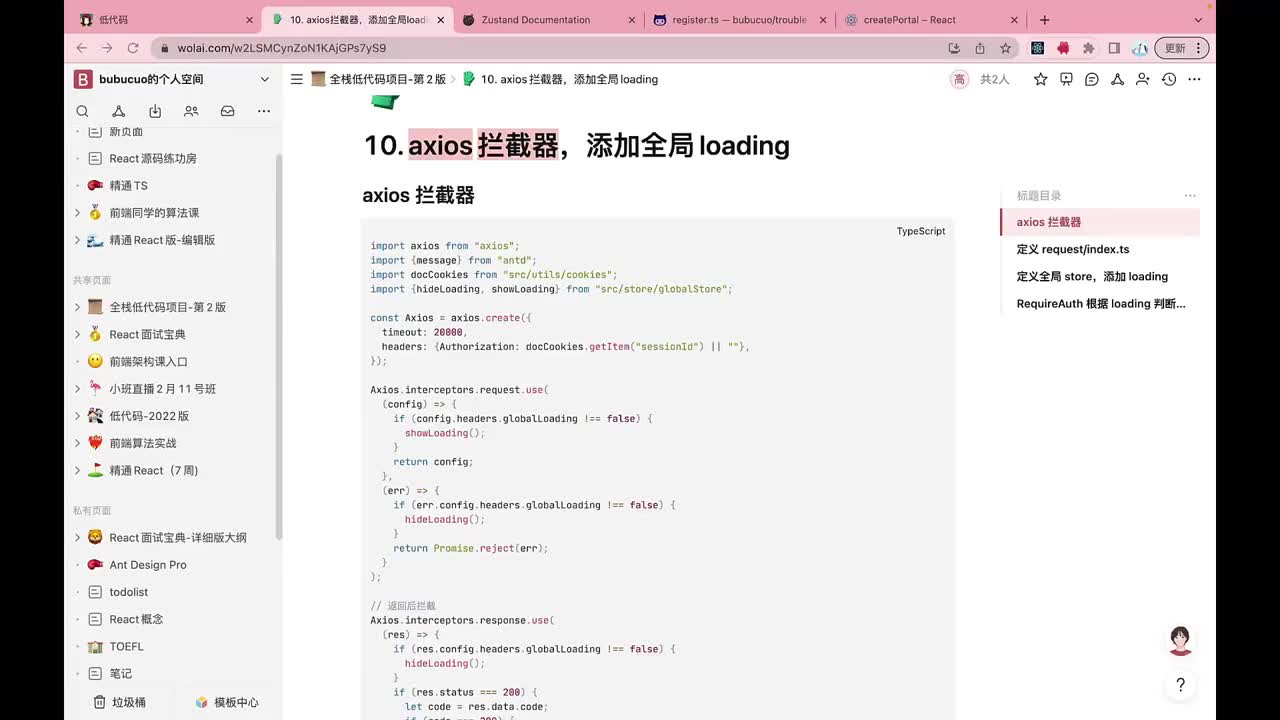Expand the 全栈低代码项目-第2版 sidebar item
1280x720 pixels.
click(x=77, y=307)
